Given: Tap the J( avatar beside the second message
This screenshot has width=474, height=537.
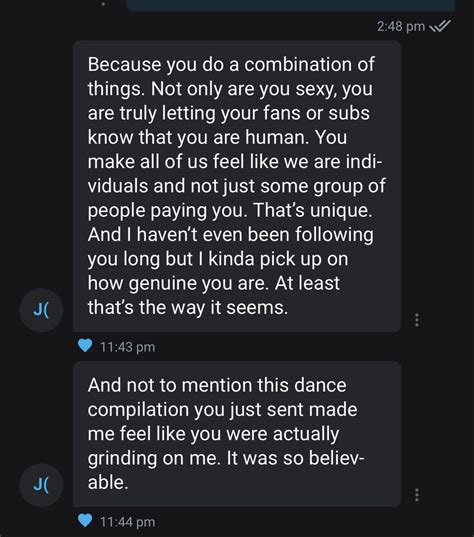Looking at the screenshot, I should (41, 485).
